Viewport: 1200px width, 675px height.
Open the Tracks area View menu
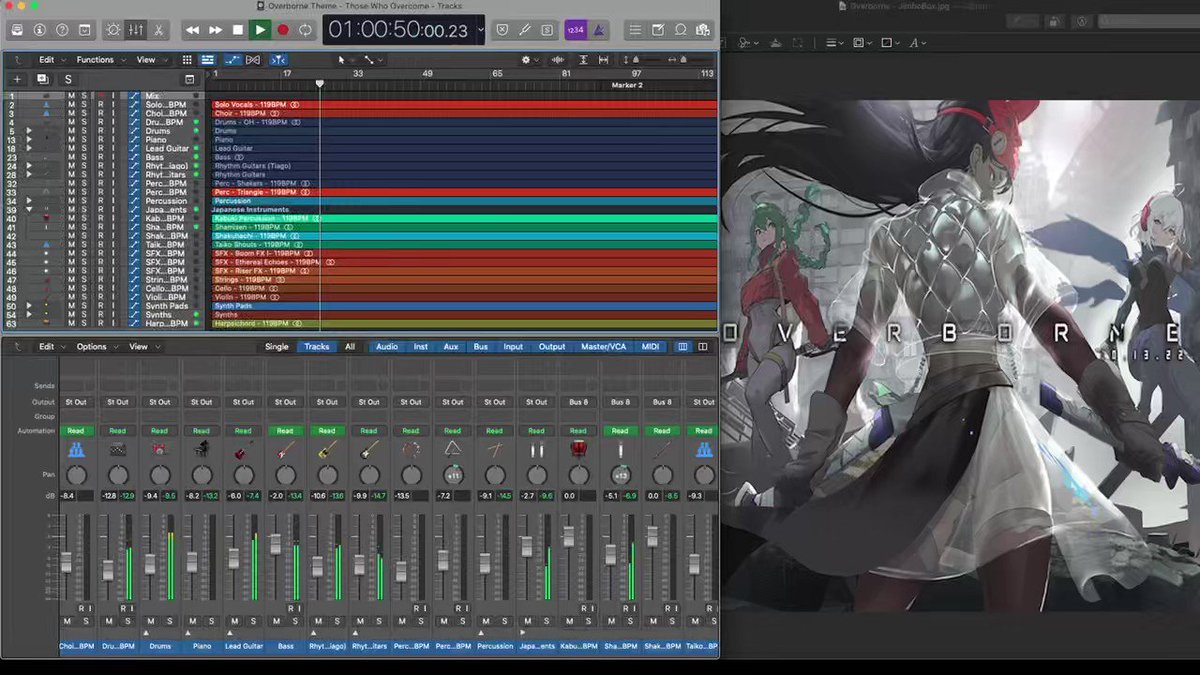(150, 60)
